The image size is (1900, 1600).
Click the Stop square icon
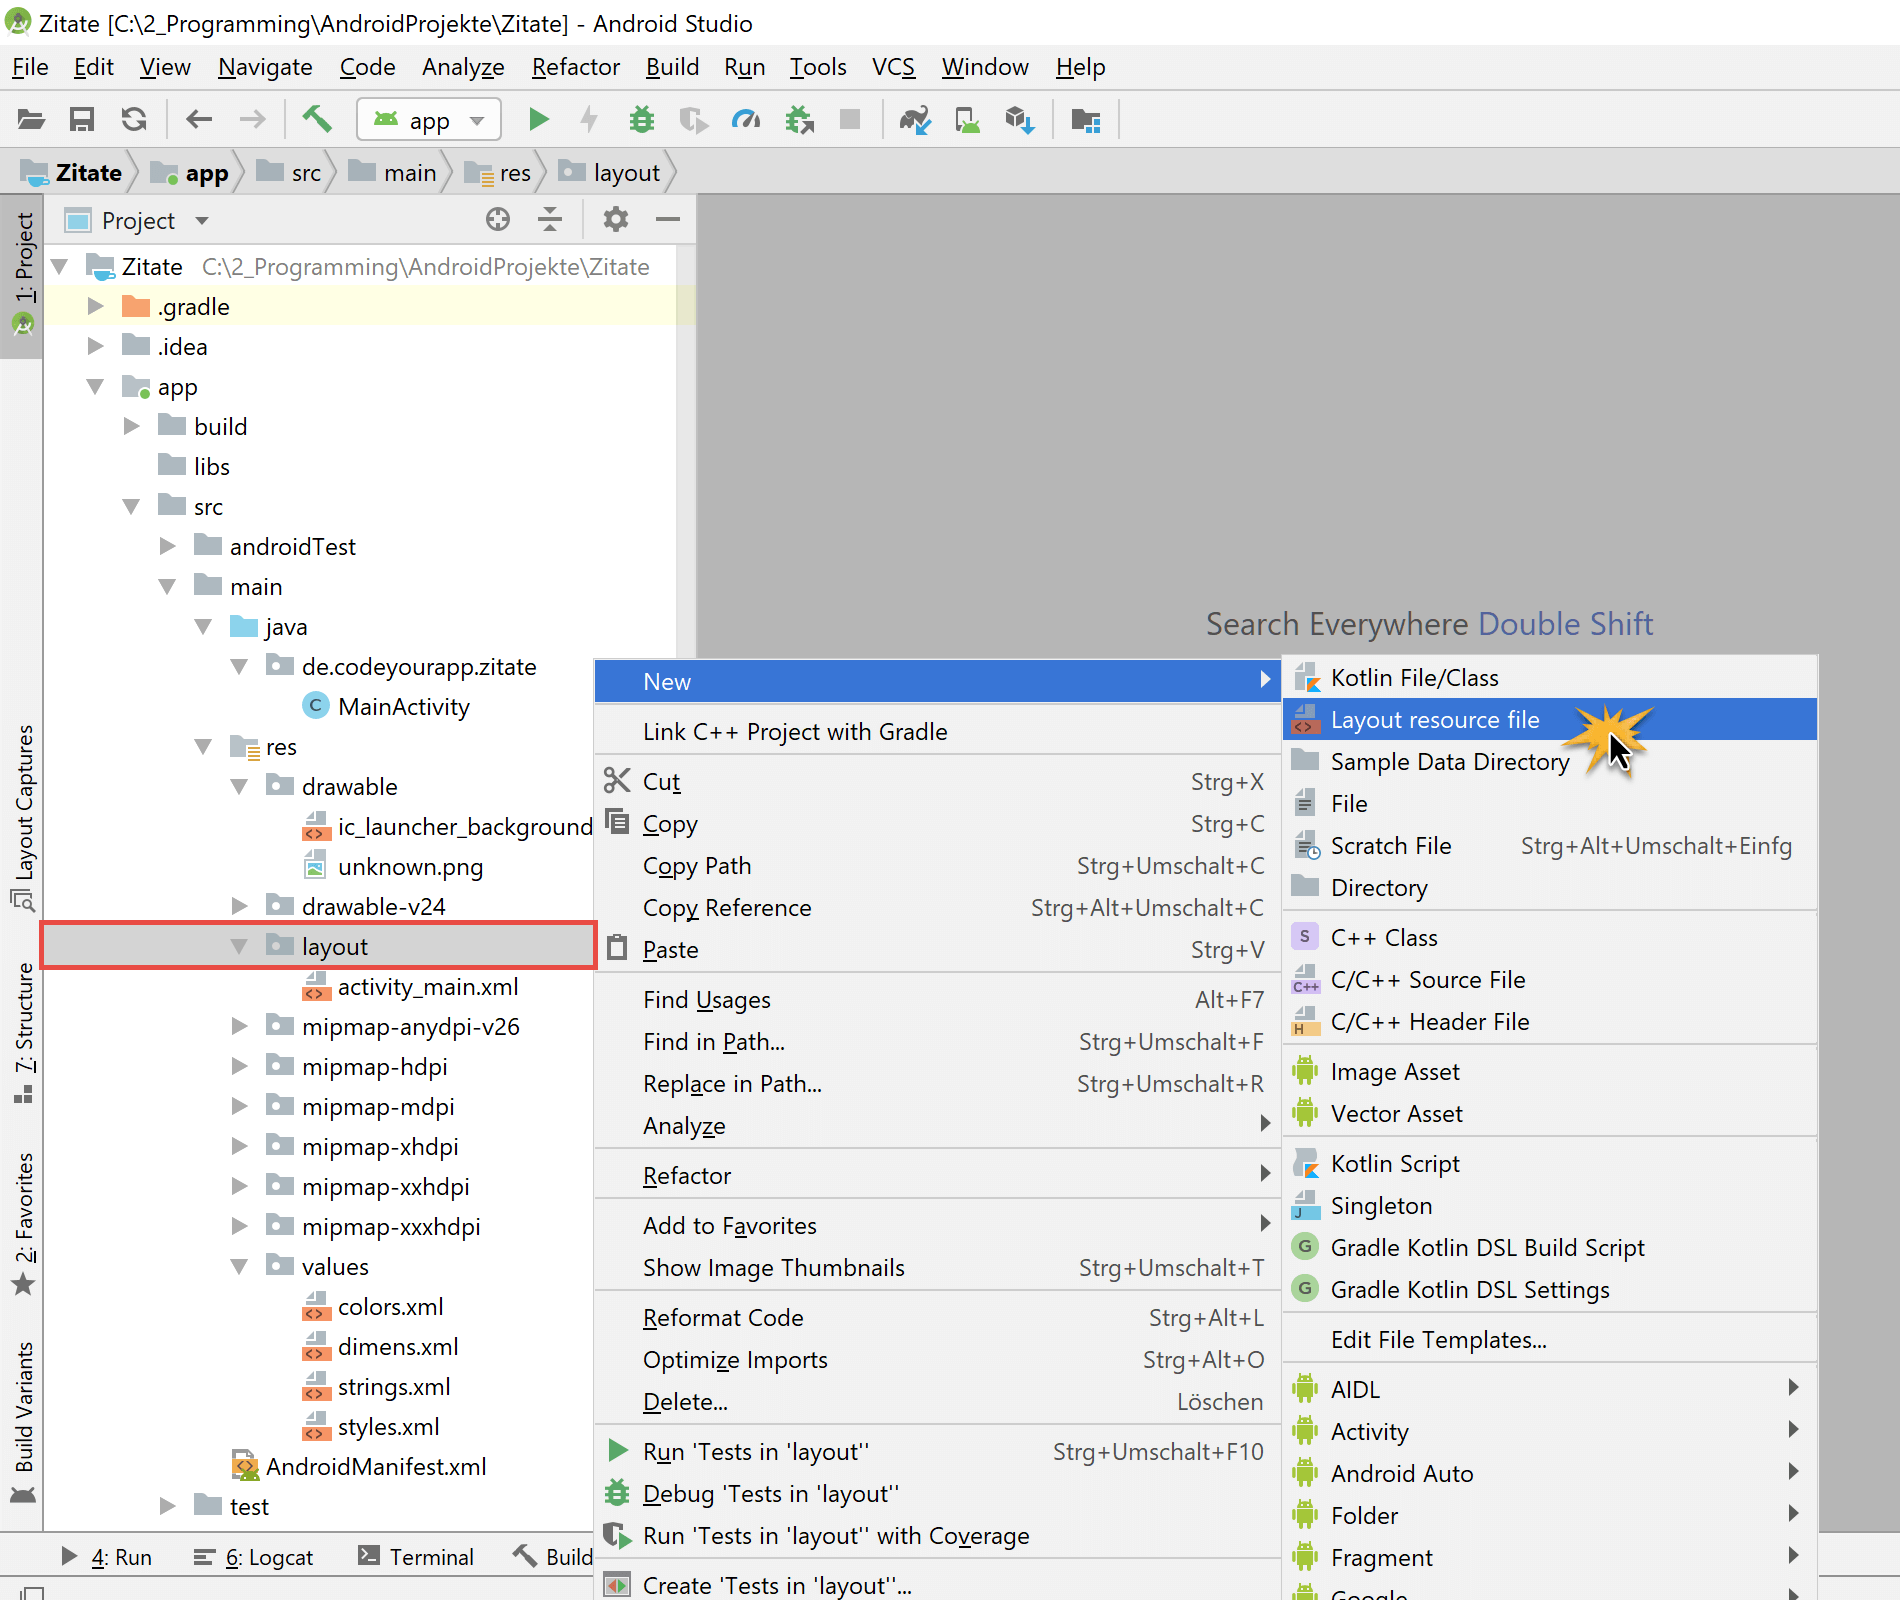coord(850,120)
